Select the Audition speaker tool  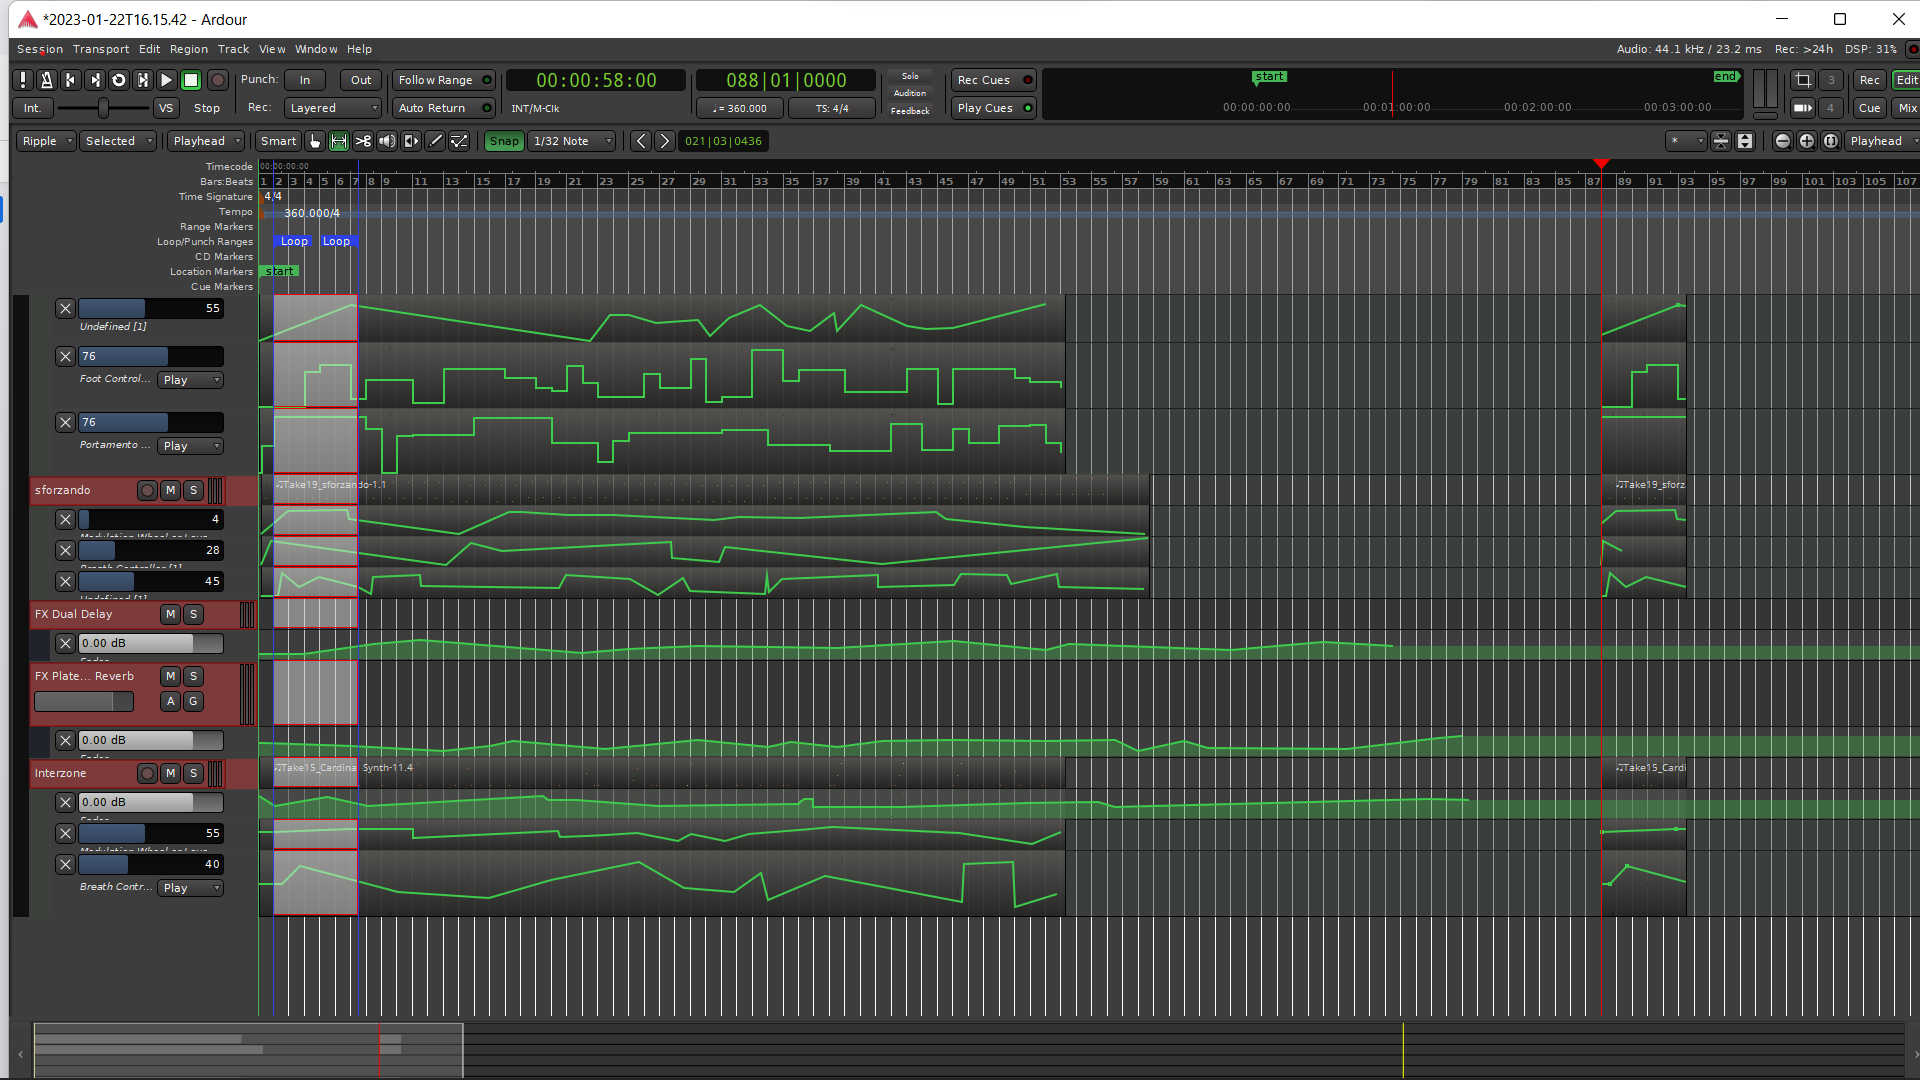click(387, 141)
